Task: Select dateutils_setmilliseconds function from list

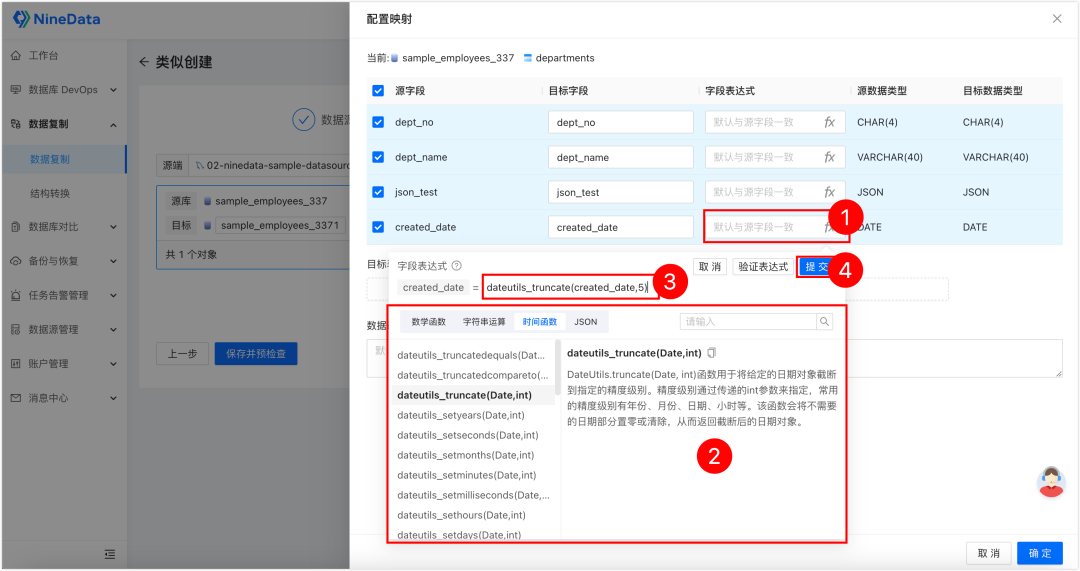Action: tap(473, 495)
